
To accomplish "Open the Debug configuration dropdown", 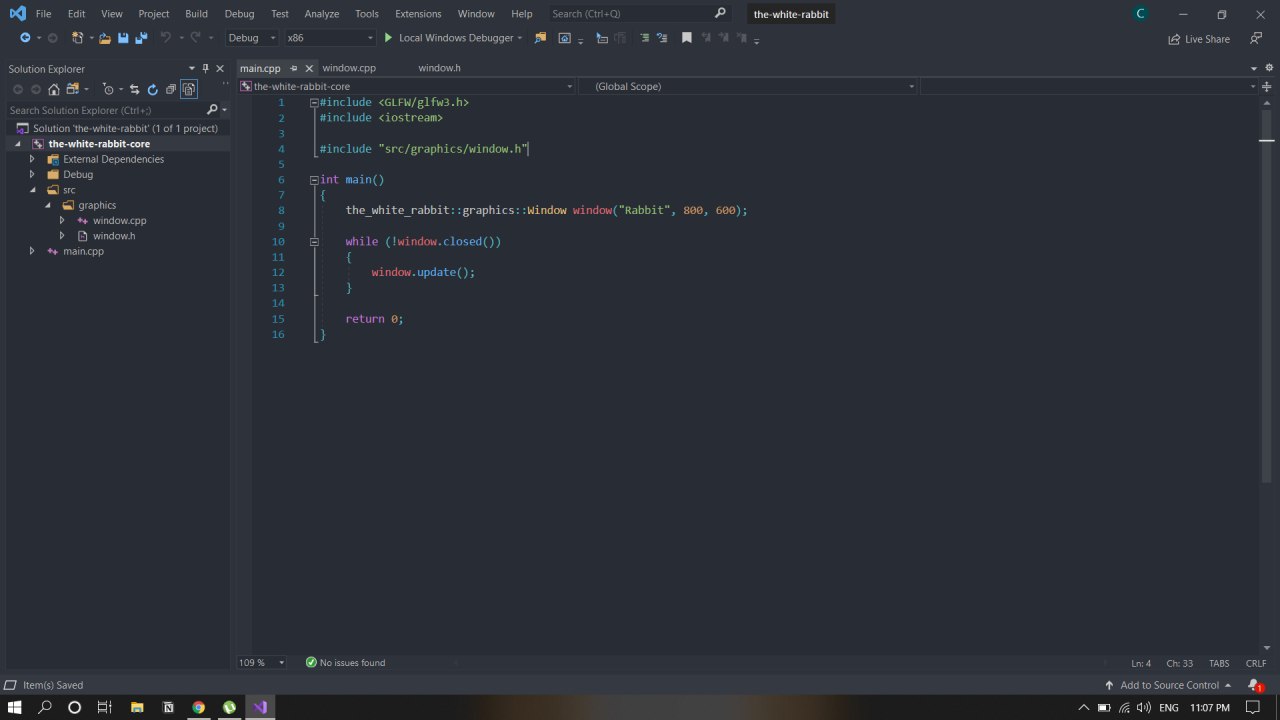I will point(252,38).
